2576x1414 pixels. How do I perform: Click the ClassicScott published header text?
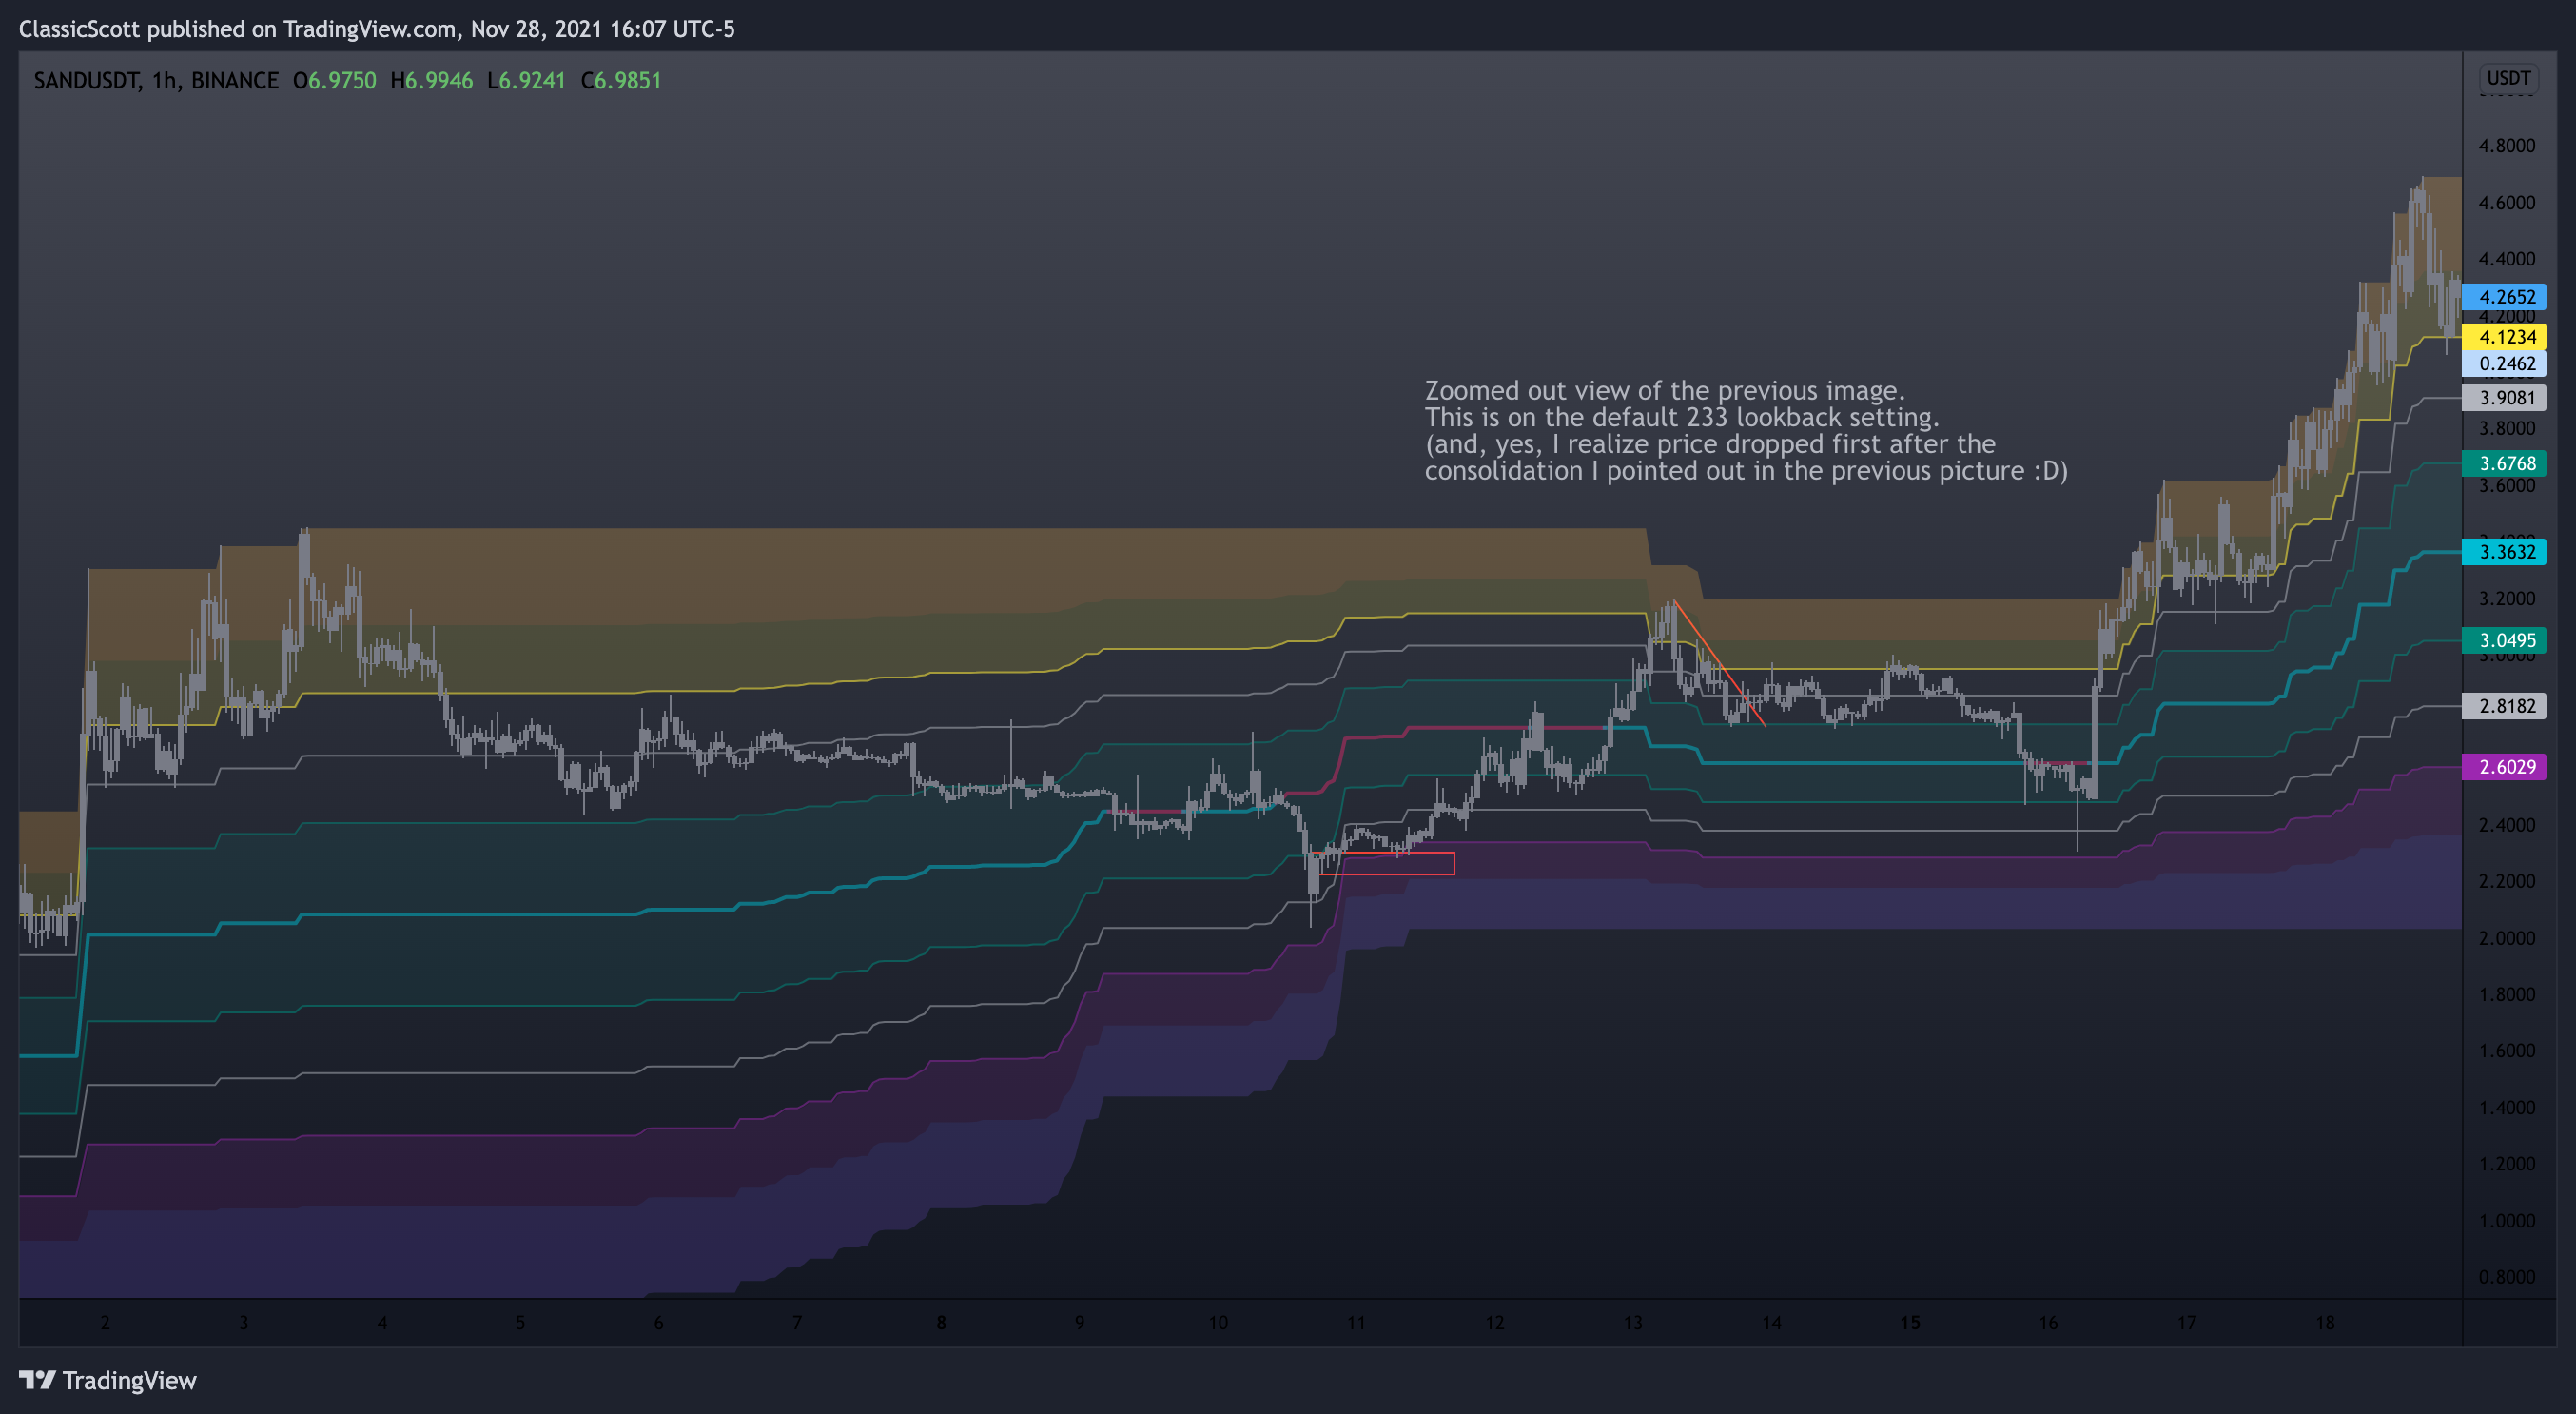(x=377, y=29)
